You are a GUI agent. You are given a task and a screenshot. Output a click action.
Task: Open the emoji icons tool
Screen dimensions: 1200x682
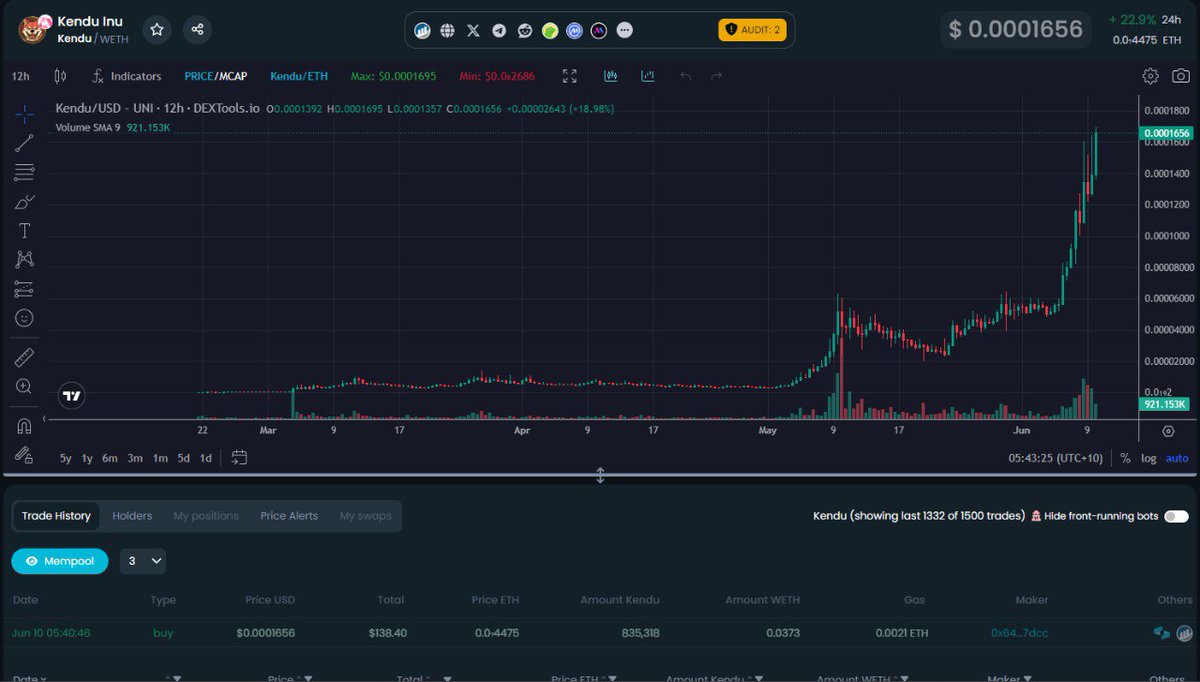[x=24, y=318]
